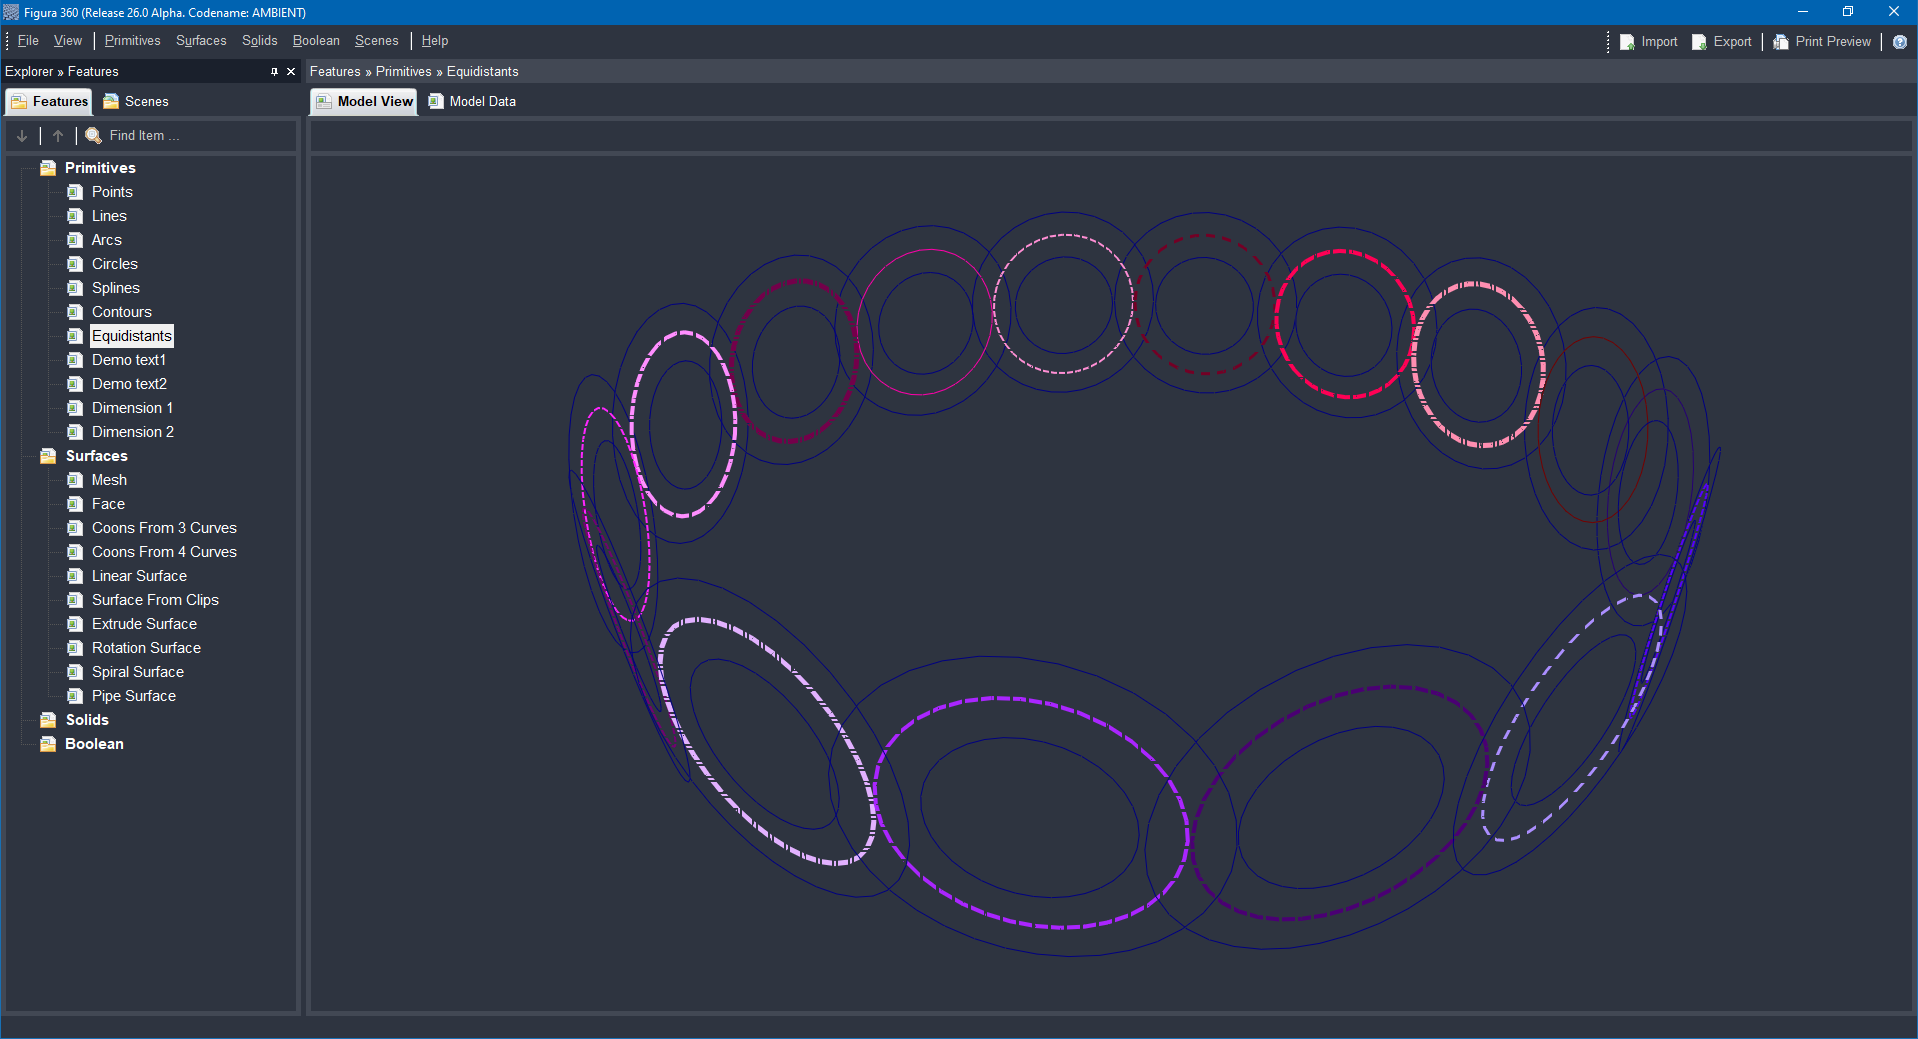Select the Equidistants tree item

tap(131, 335)
